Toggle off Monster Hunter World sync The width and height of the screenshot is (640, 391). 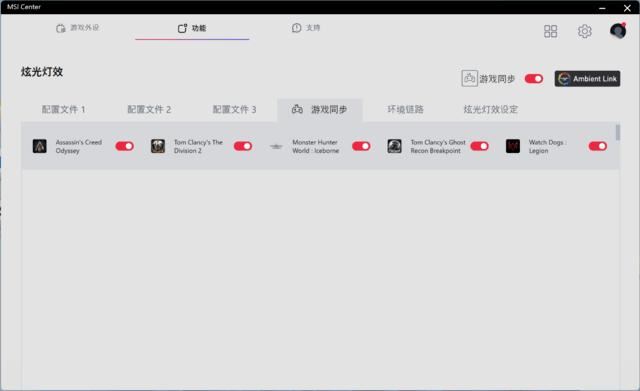[361, 146]
